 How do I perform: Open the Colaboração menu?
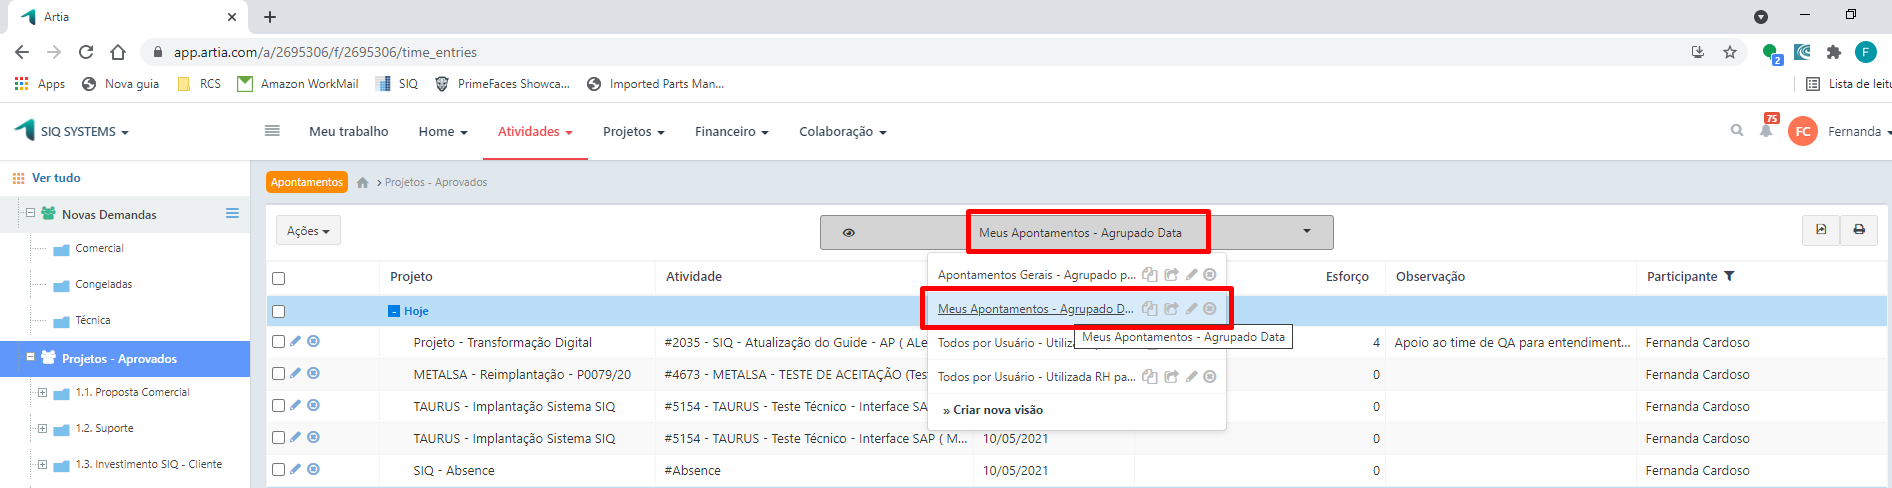(843, 131)
